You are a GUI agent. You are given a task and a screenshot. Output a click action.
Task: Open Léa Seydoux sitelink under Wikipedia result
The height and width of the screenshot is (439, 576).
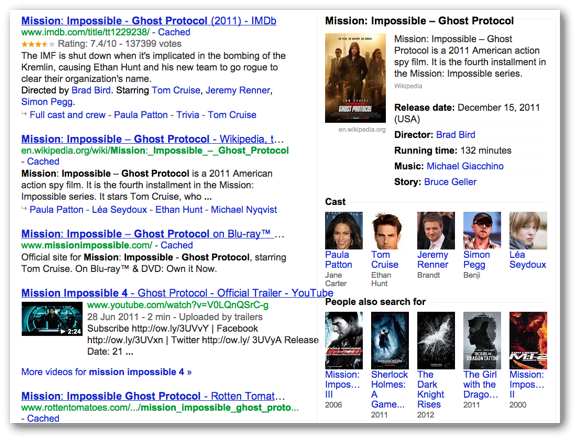[x=119, y=209]
